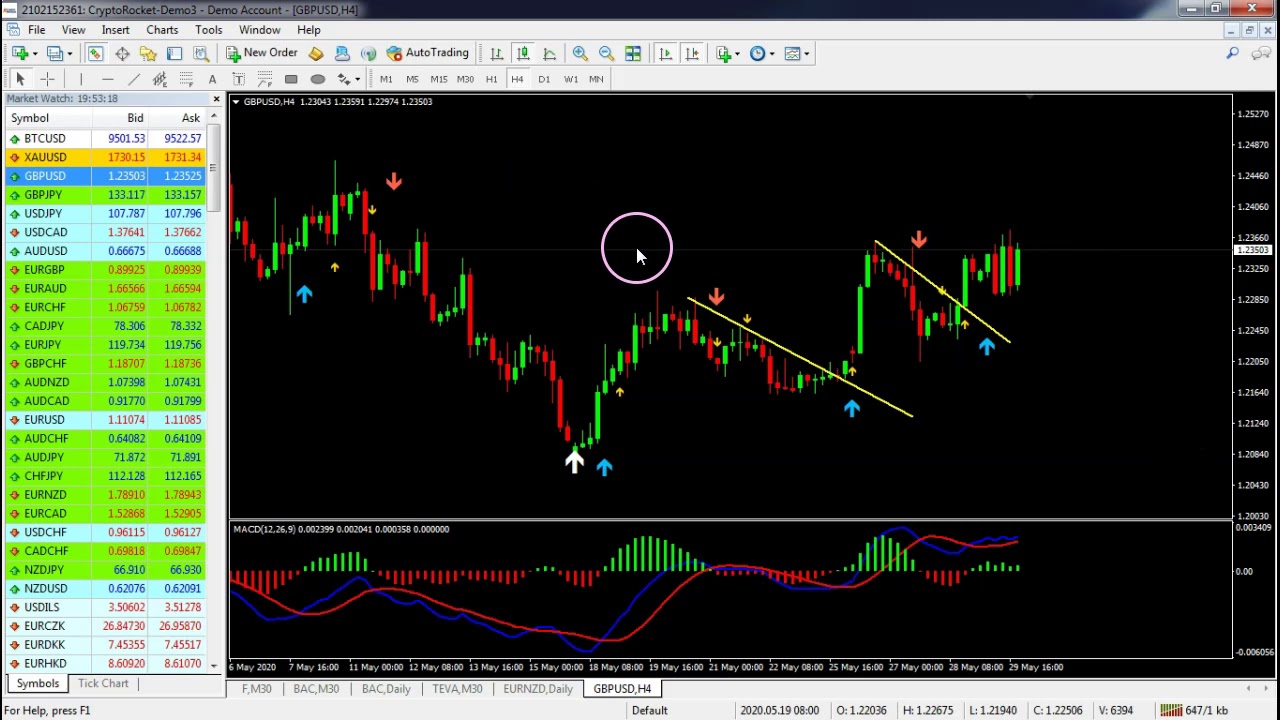Open the Tools menu
Image resolution: width=1280 pixels, height=720 pixels.
[208, 30]
